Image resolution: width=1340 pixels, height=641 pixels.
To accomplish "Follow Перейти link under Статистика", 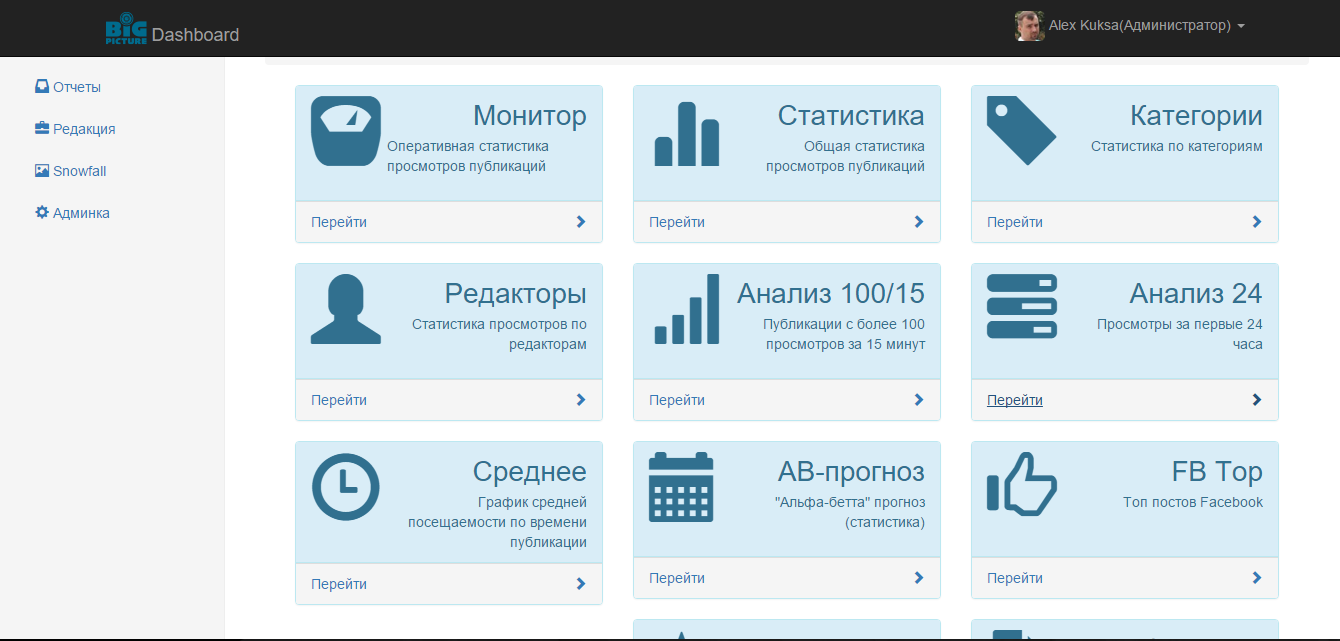I will point(677,222).
